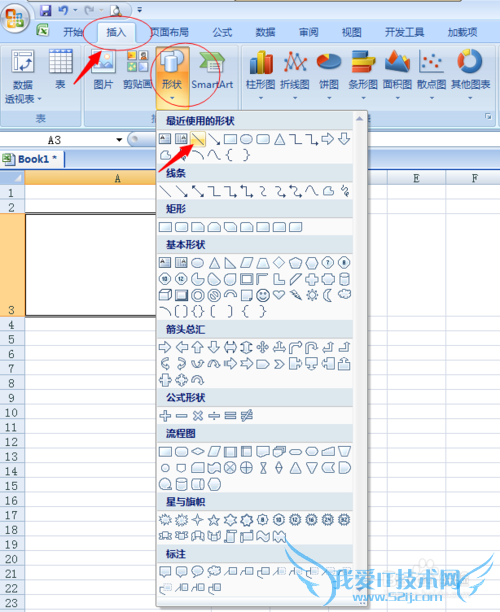The height and width of the screenshot is (612, 500).
Task: Select the first rectangle under 矩形
Action: click(x=165, y=227)
